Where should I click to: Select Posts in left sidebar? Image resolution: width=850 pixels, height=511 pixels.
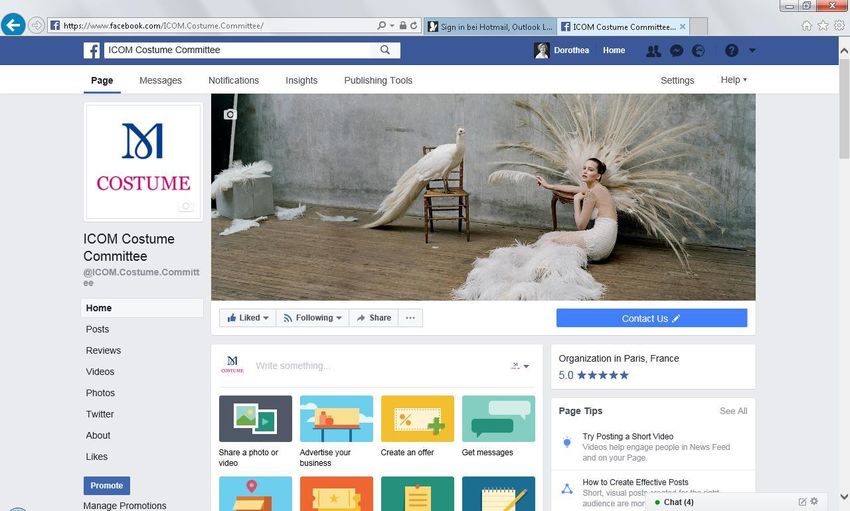97,329
